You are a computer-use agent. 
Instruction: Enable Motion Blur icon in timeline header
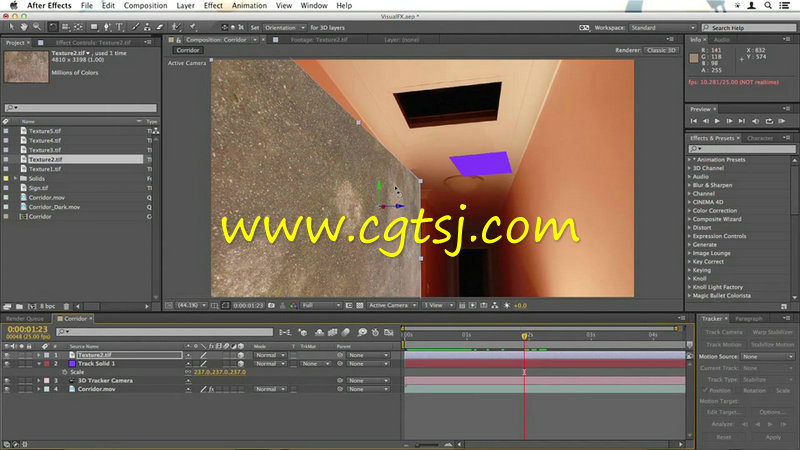point(346,332)
